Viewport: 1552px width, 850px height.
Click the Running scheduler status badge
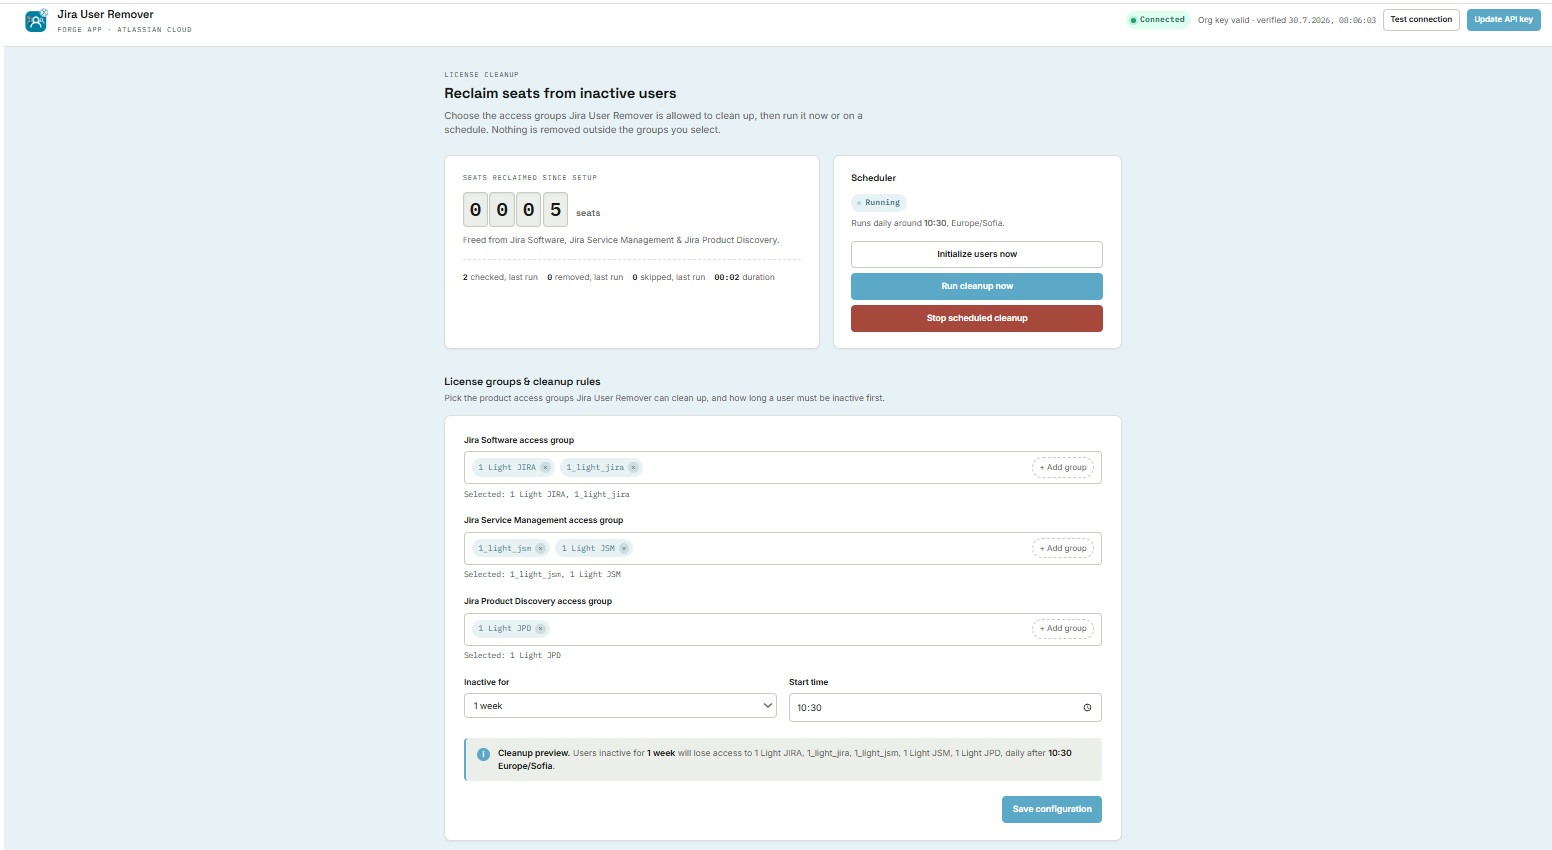click(879, 202)
